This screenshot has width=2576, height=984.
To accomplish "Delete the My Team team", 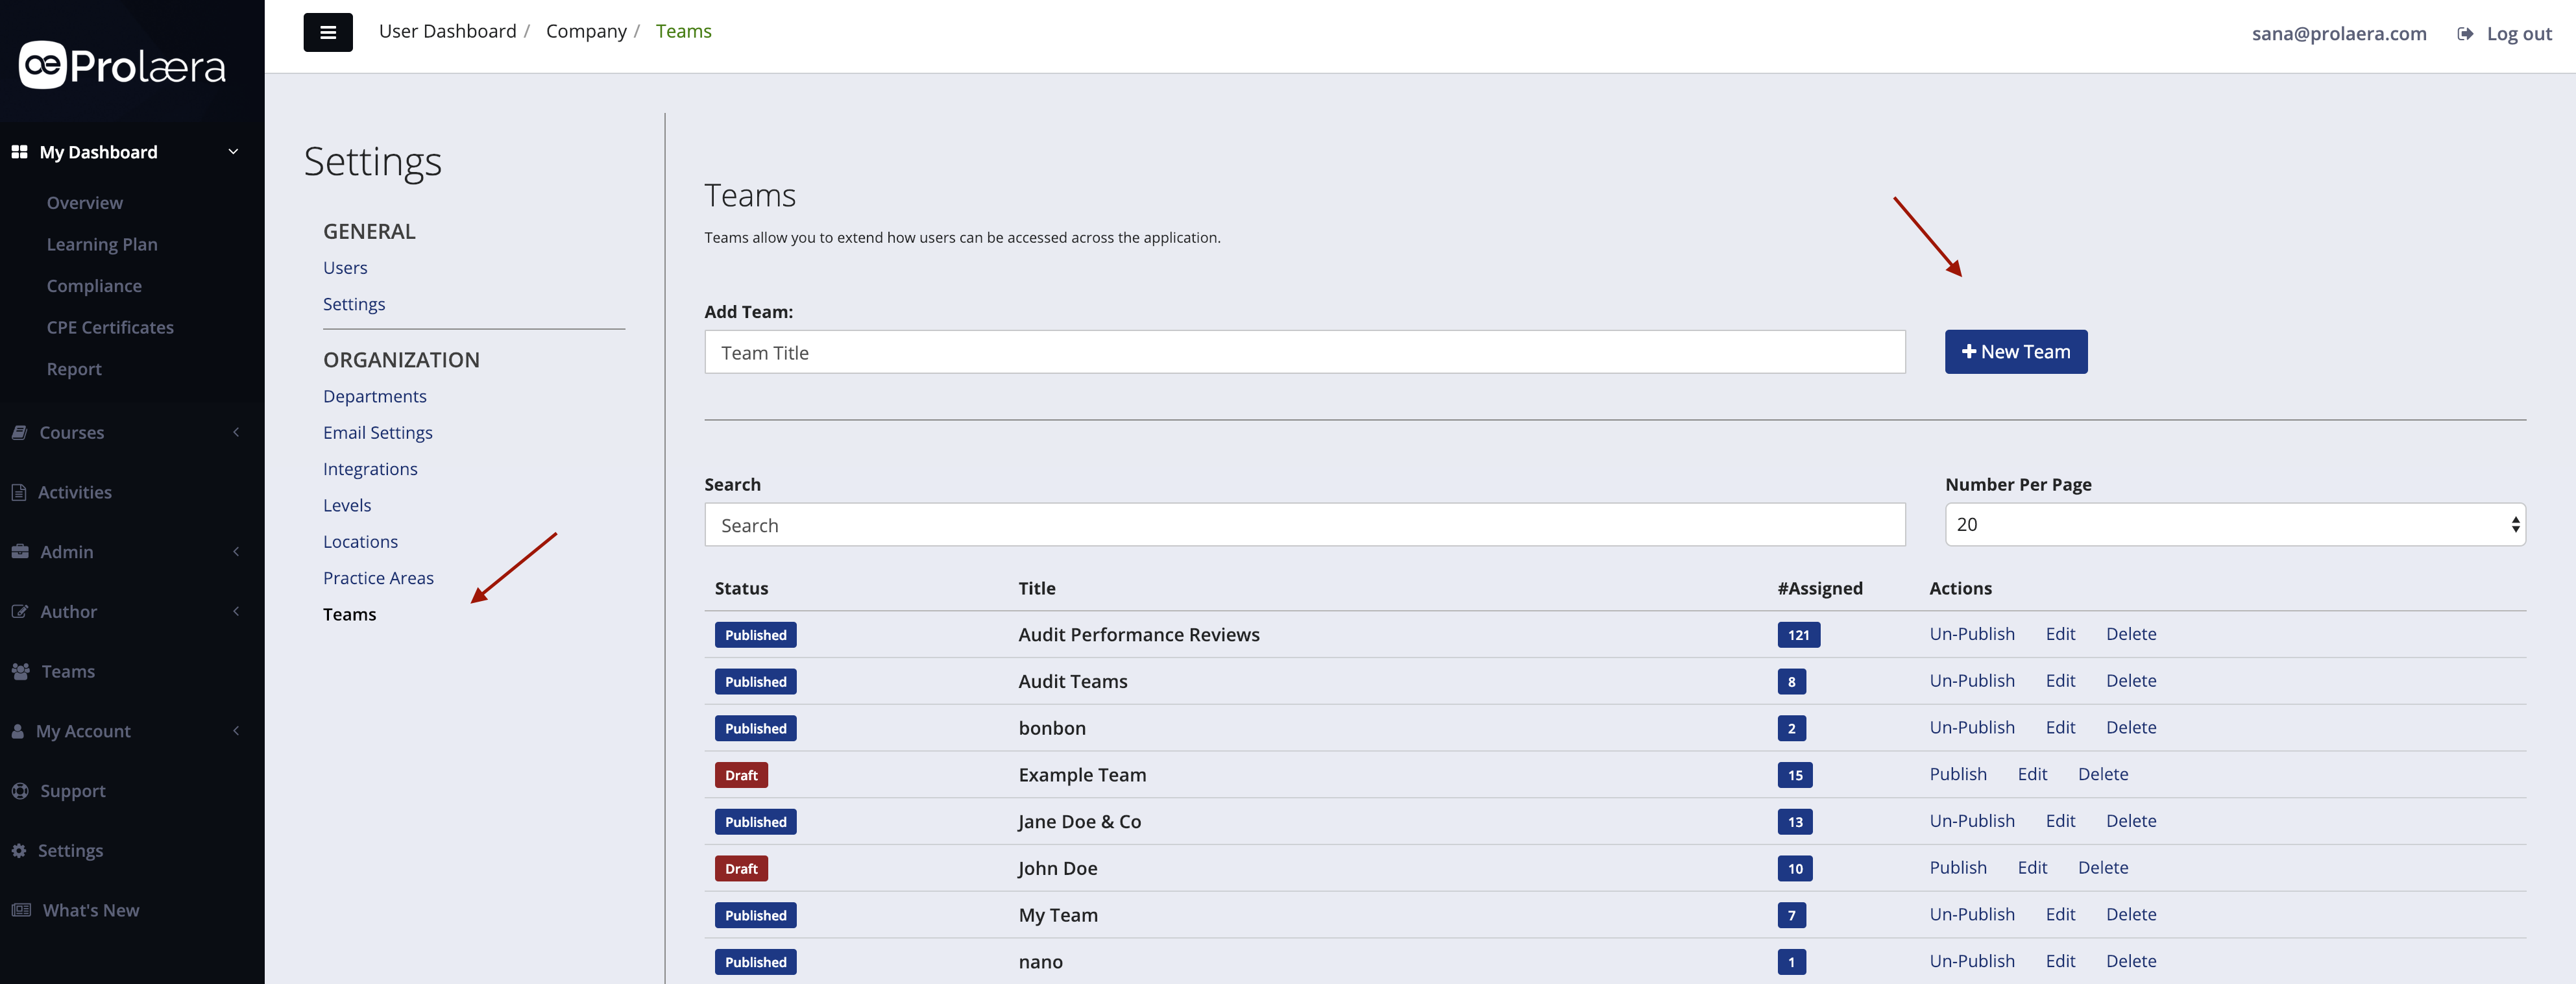I will pyautogui.click(x=2131, y=914).
